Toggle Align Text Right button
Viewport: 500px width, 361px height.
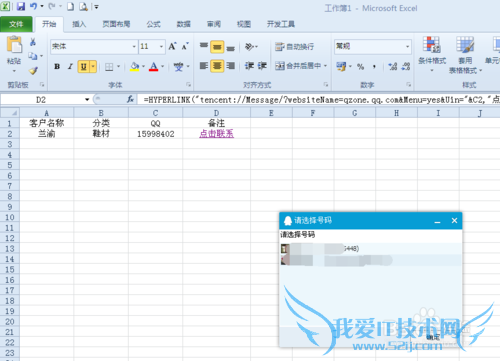pyautogui.click(x=230, y=66)
